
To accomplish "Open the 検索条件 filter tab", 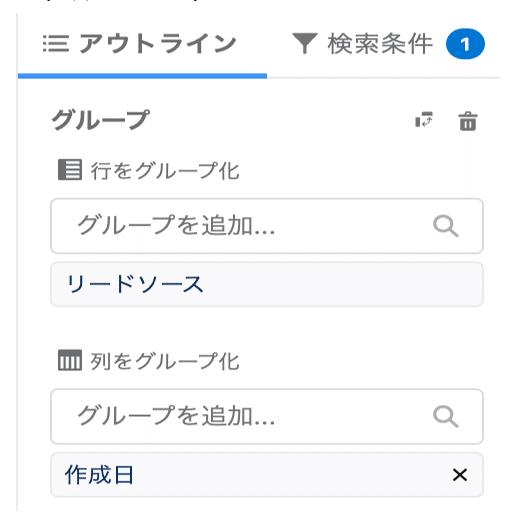I will click(388, 44).
